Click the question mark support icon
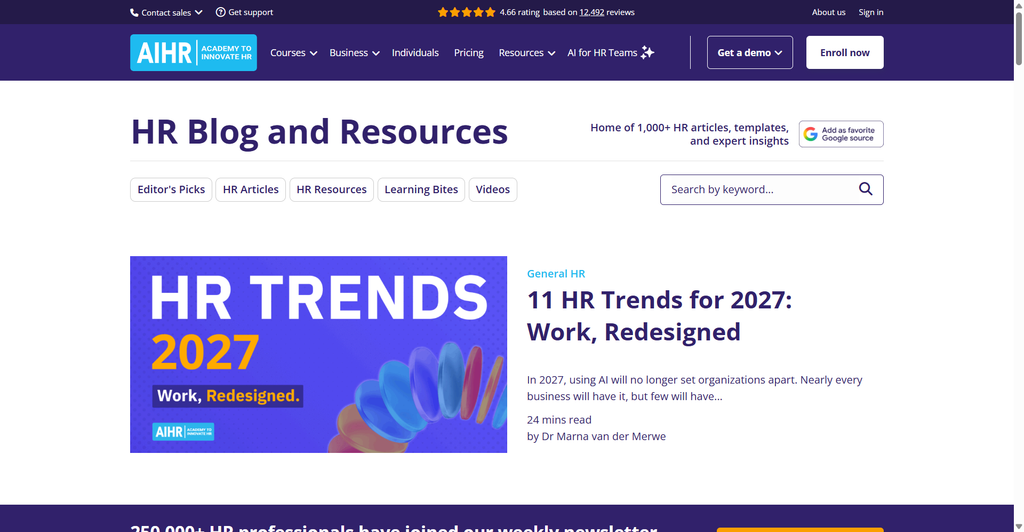The image size is (1024, 532). coord(221,12)
